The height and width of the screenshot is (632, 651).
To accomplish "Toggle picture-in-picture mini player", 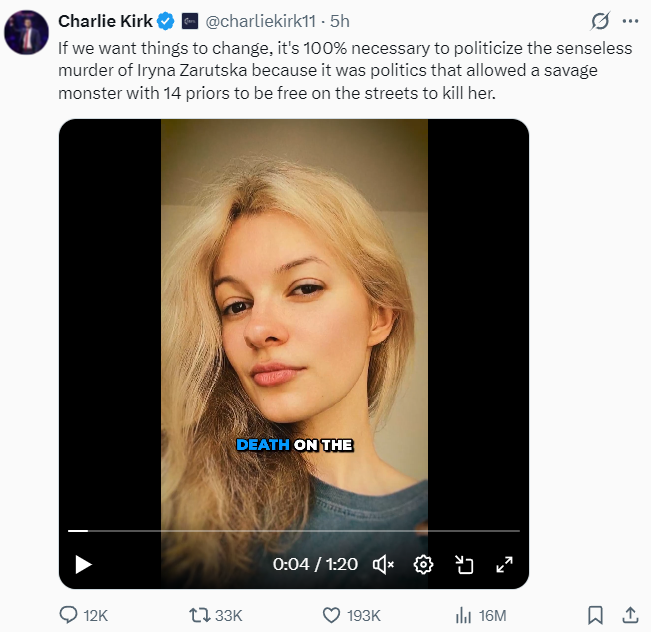I will pos(464,565).
